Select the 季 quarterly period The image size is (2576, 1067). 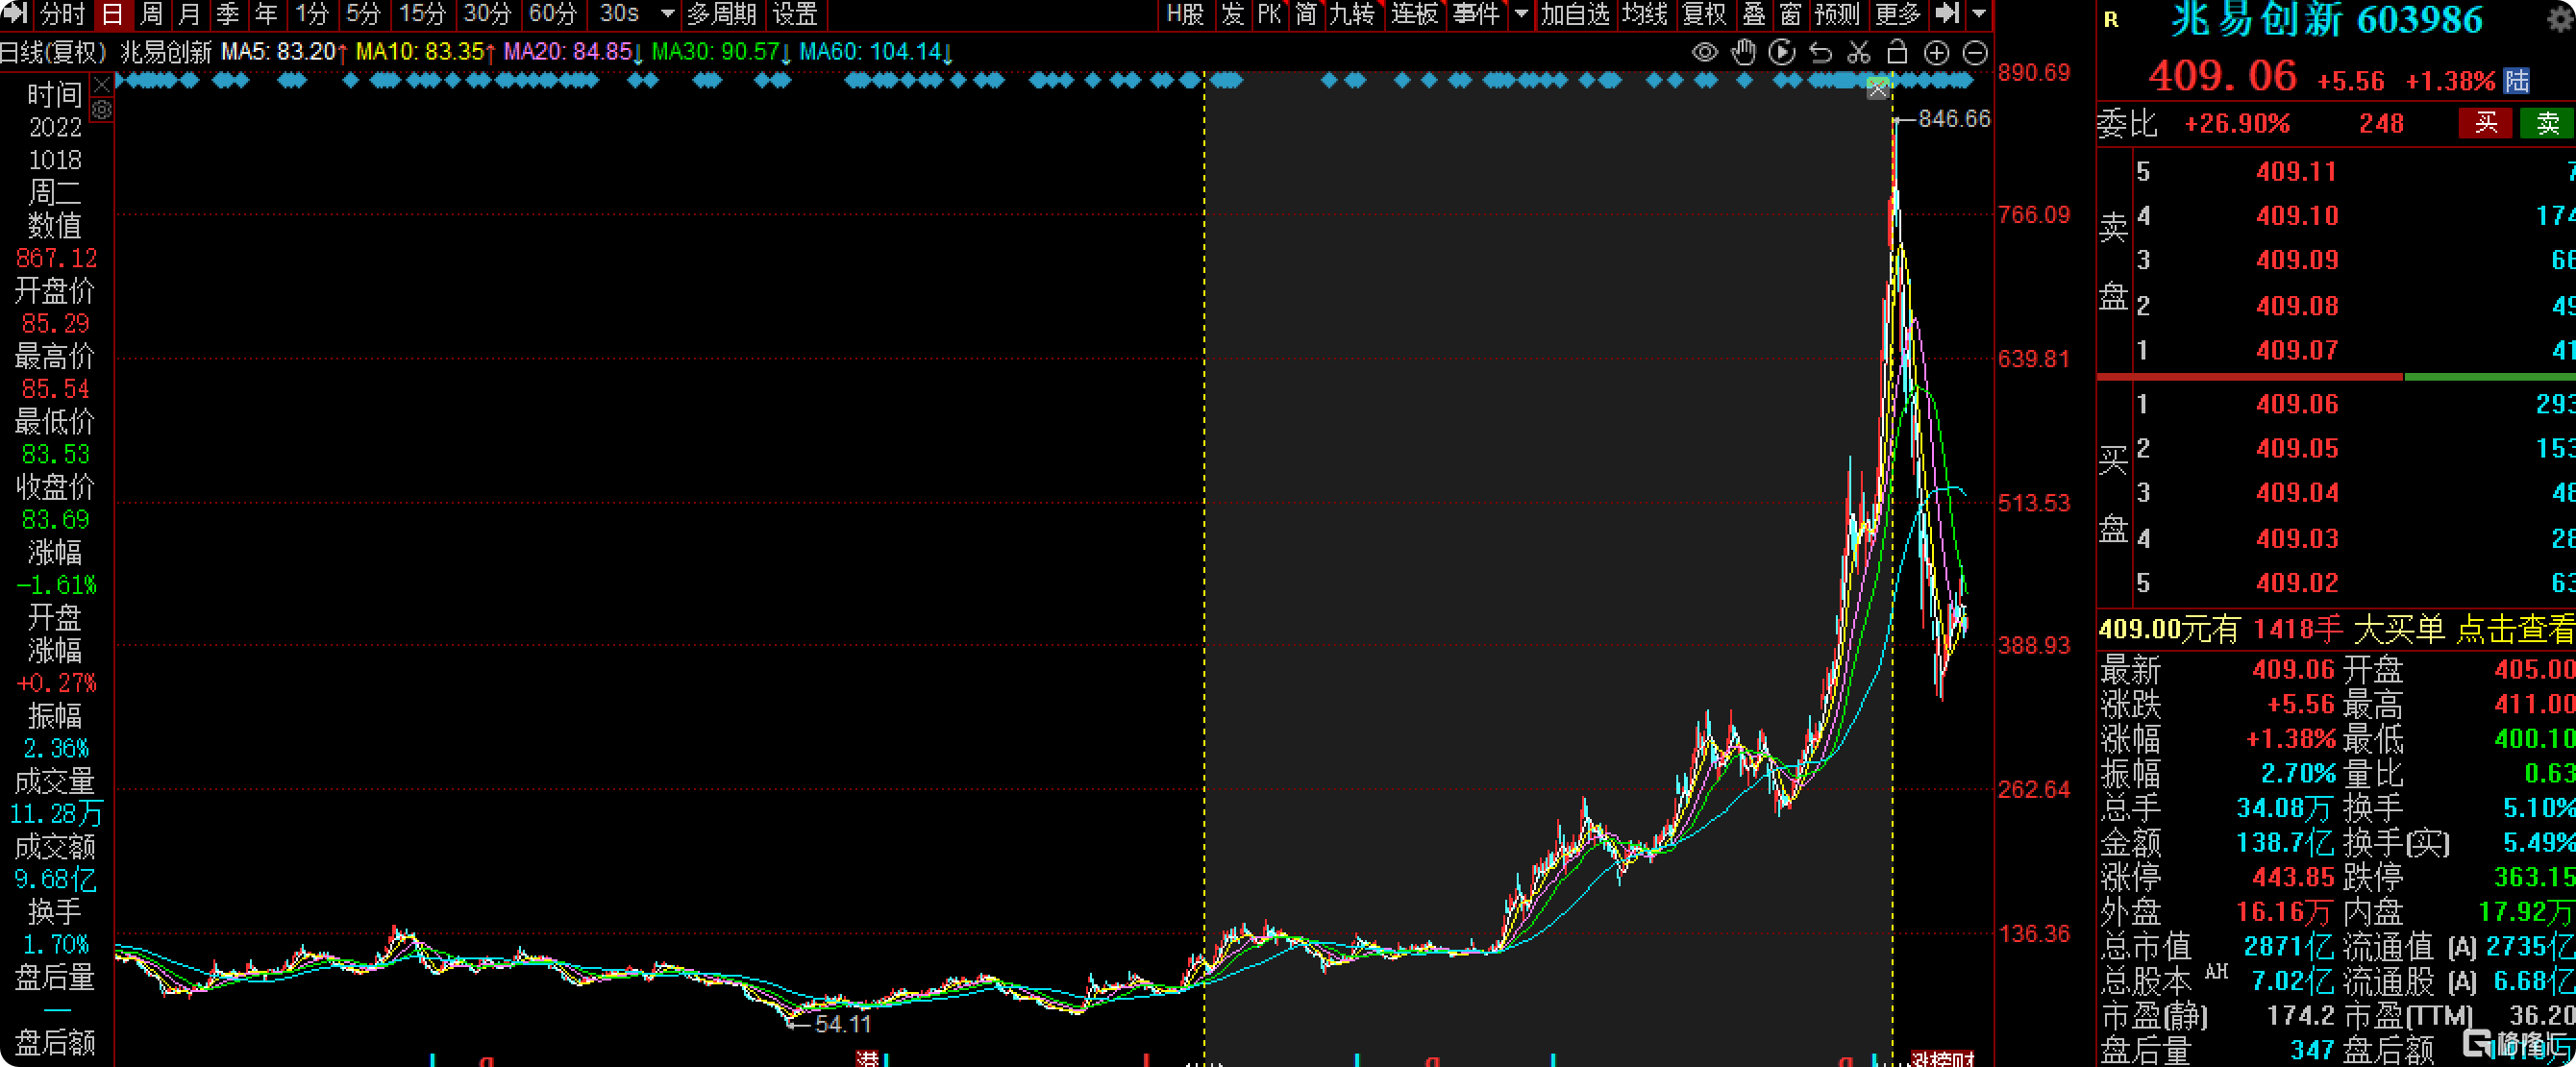228,14
